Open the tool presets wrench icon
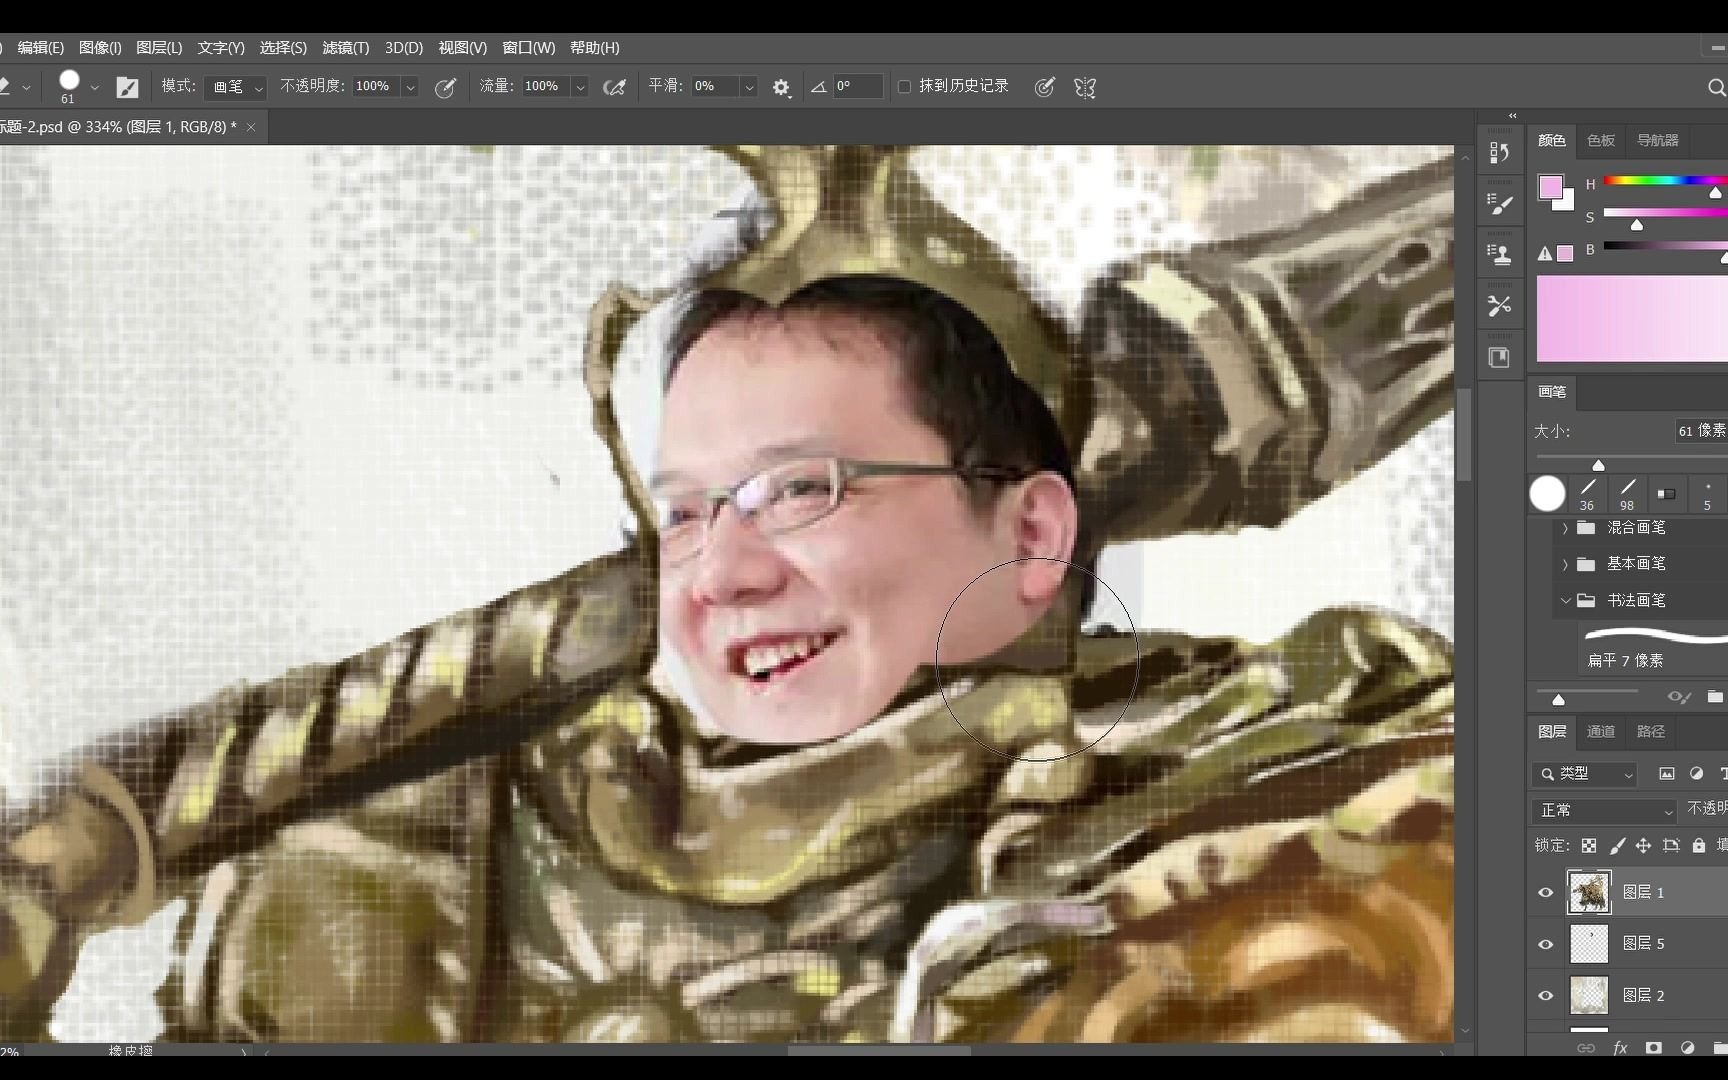This screenshot has width=1728, height=1080. click(x=1499, y=305)
